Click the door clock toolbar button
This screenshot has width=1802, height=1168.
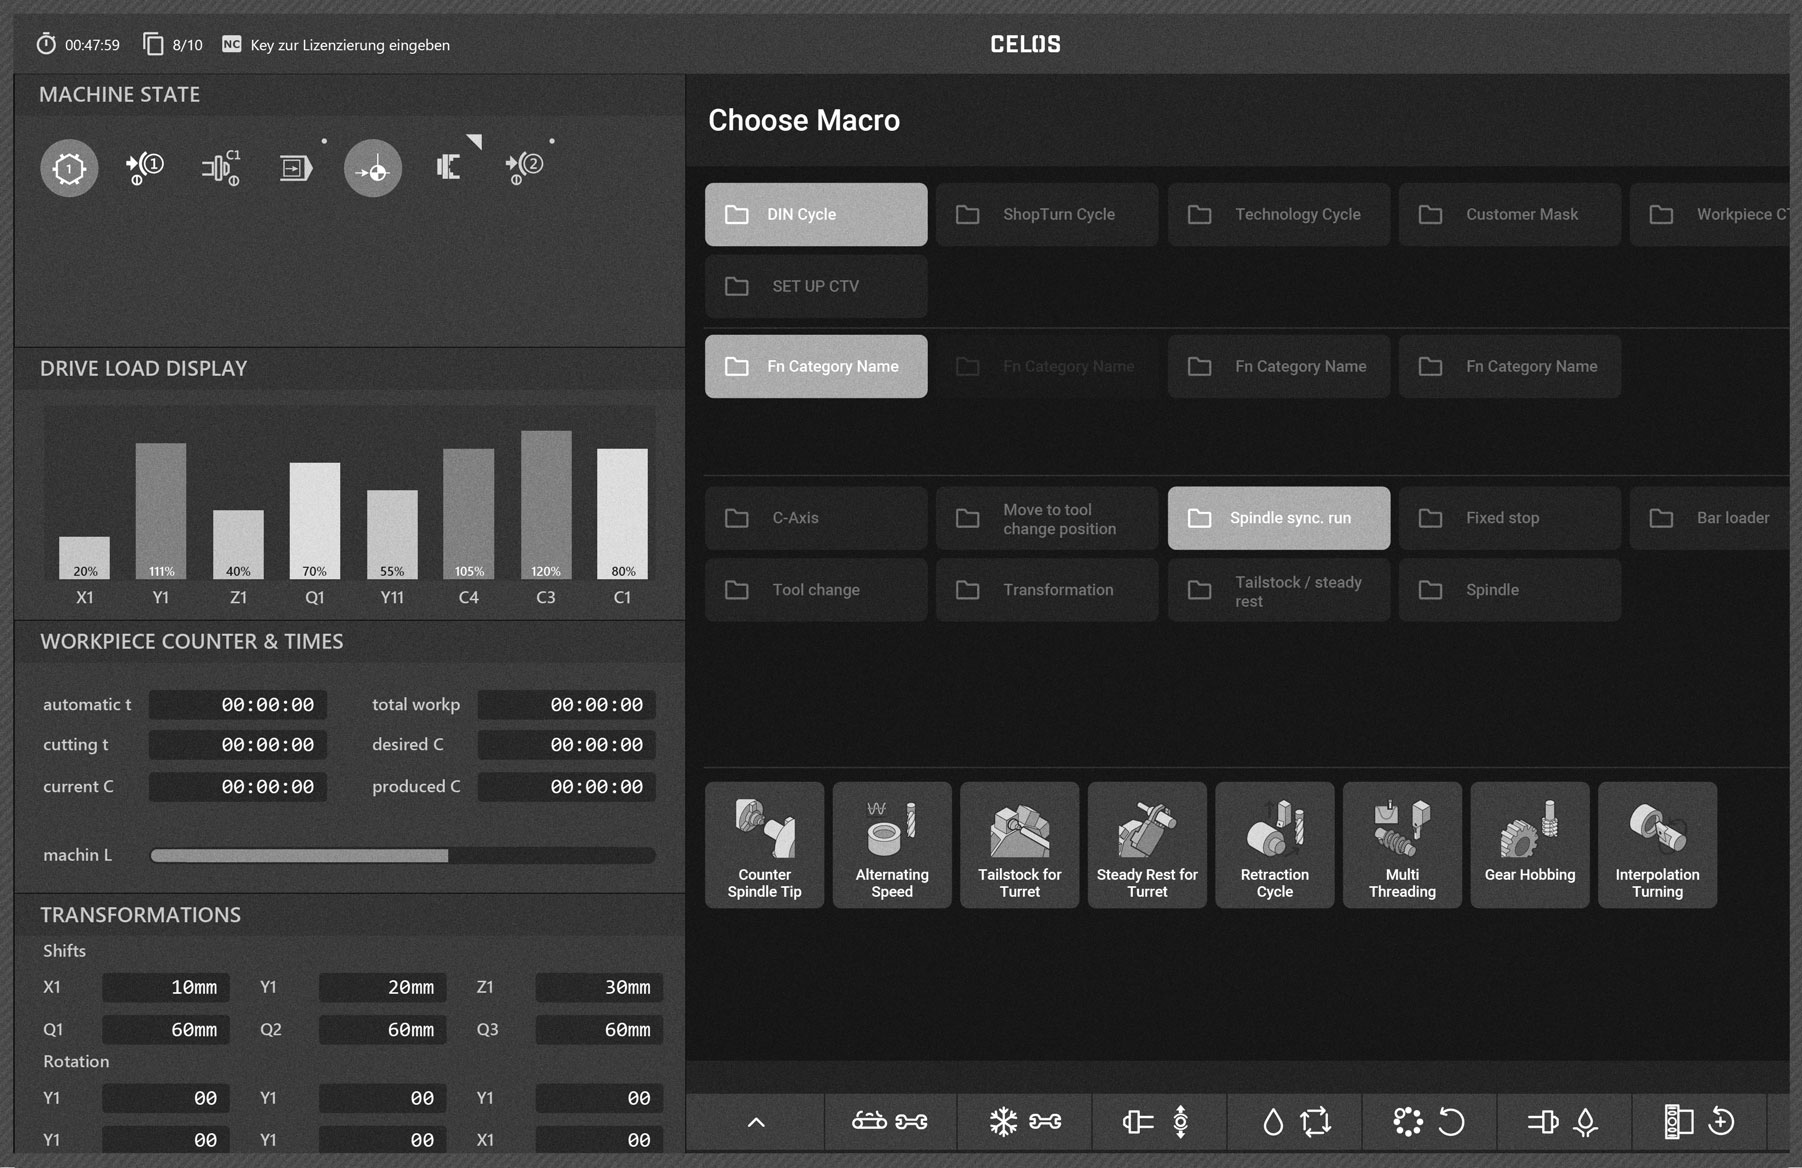1699,1122
